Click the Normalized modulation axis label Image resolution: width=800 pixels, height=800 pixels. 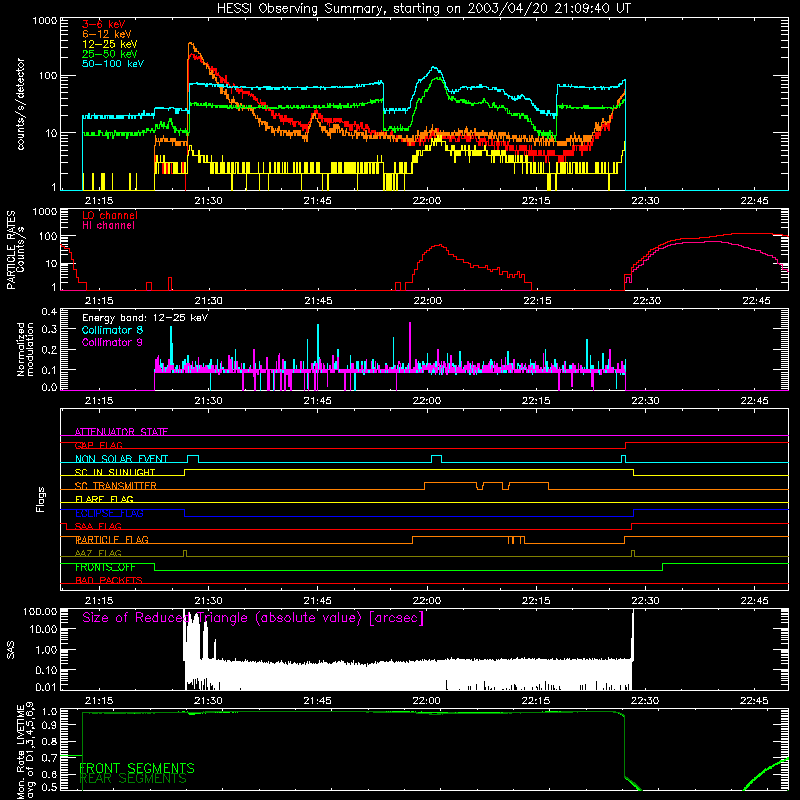[25, 349]
